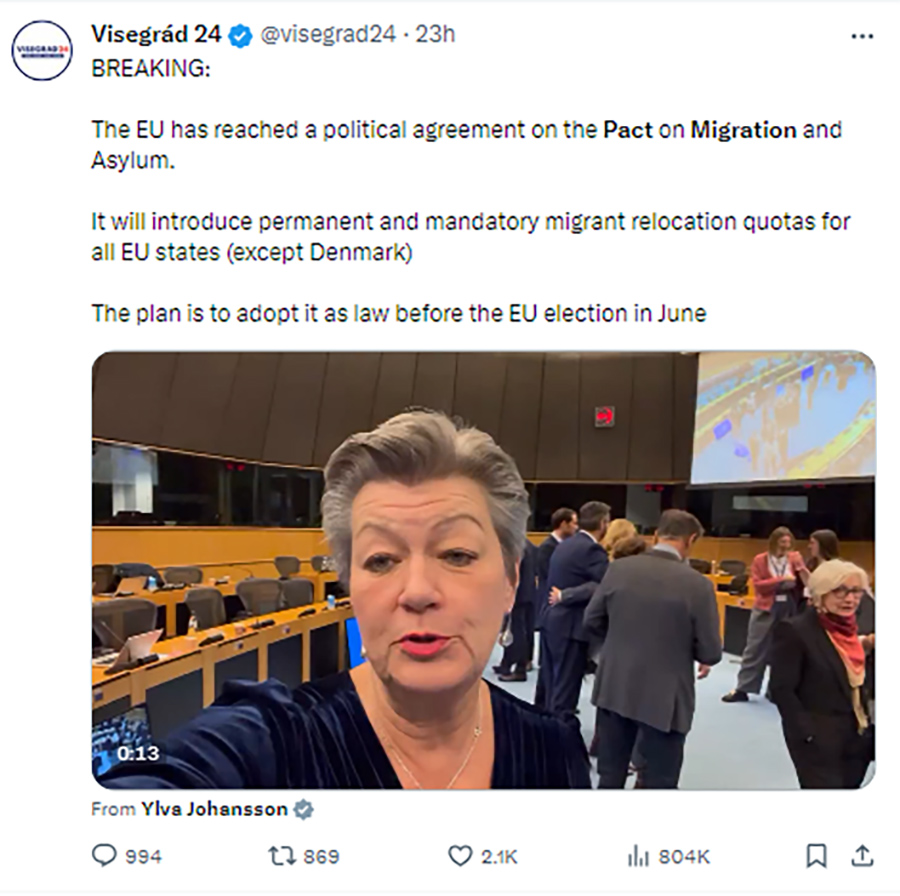
Task: Click the 869 reposts count
Action: click(x=320, y=857)
